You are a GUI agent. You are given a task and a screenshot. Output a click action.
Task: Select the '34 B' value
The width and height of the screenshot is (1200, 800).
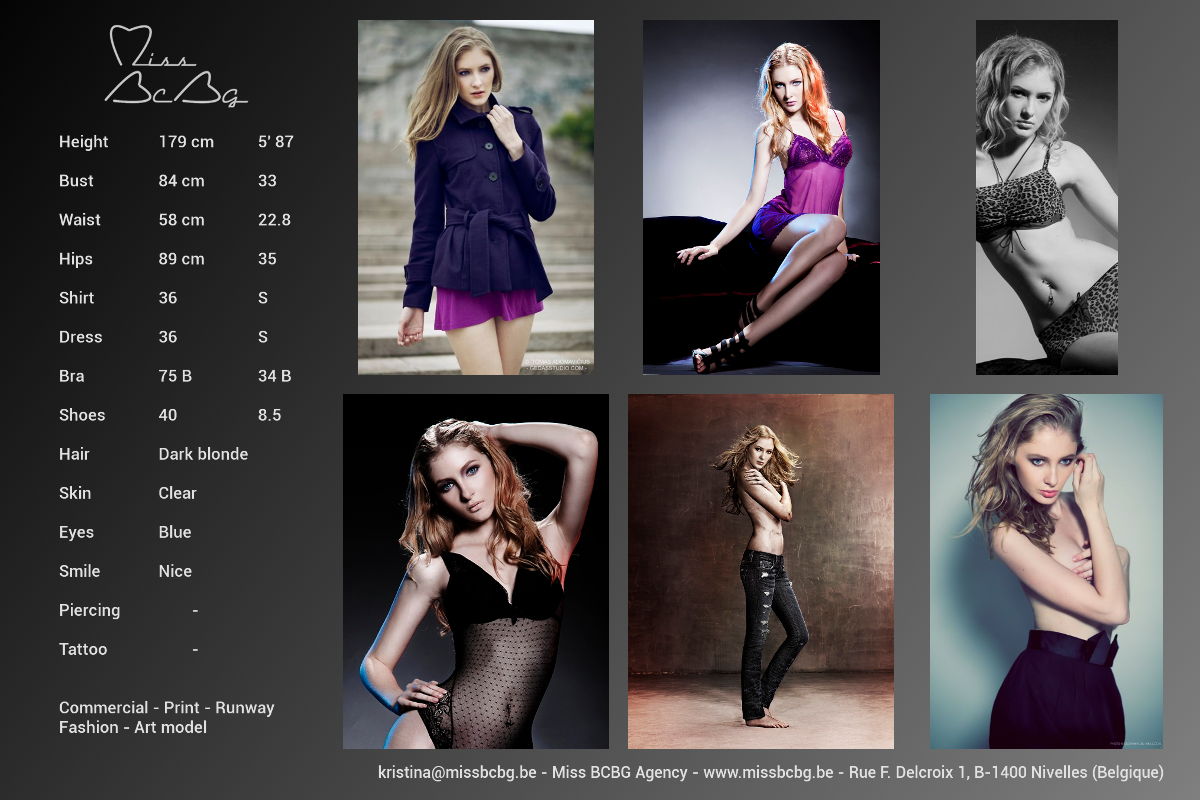[x=275, y=376]
